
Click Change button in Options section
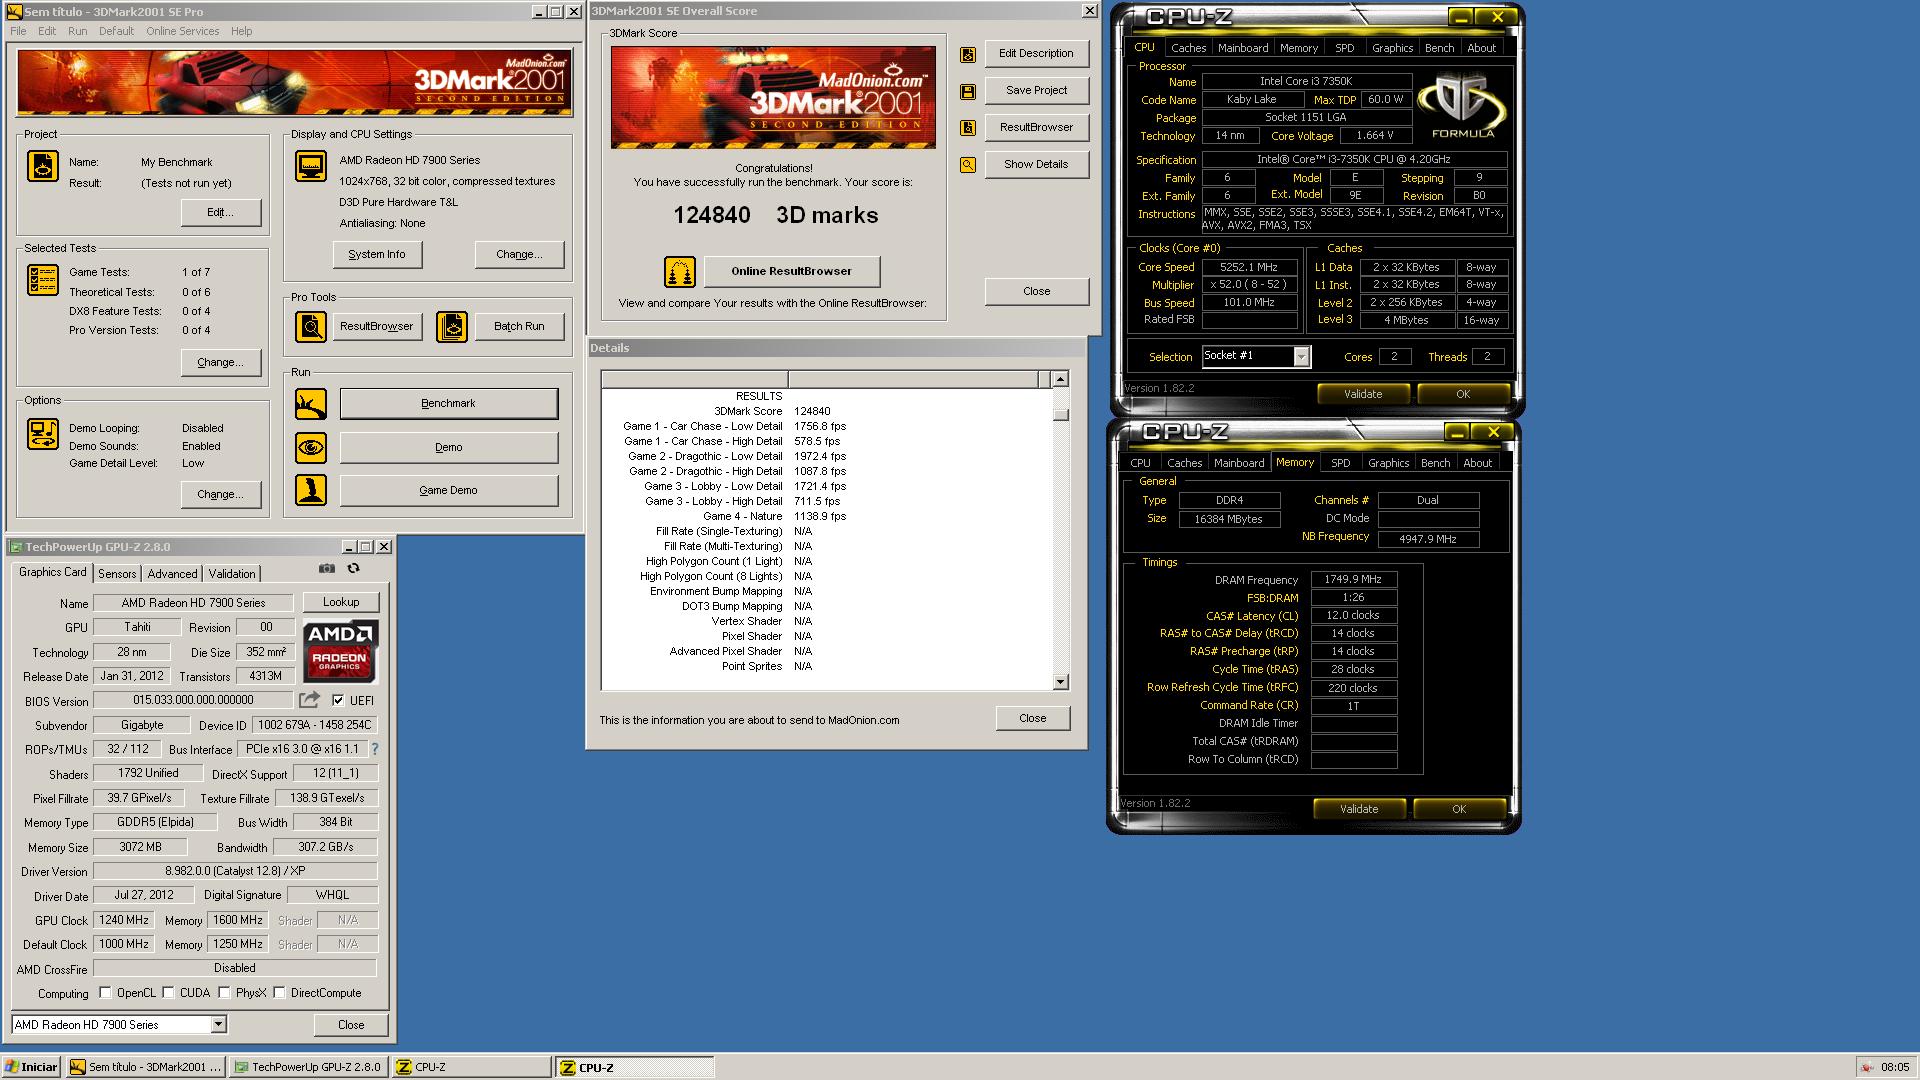221,495
